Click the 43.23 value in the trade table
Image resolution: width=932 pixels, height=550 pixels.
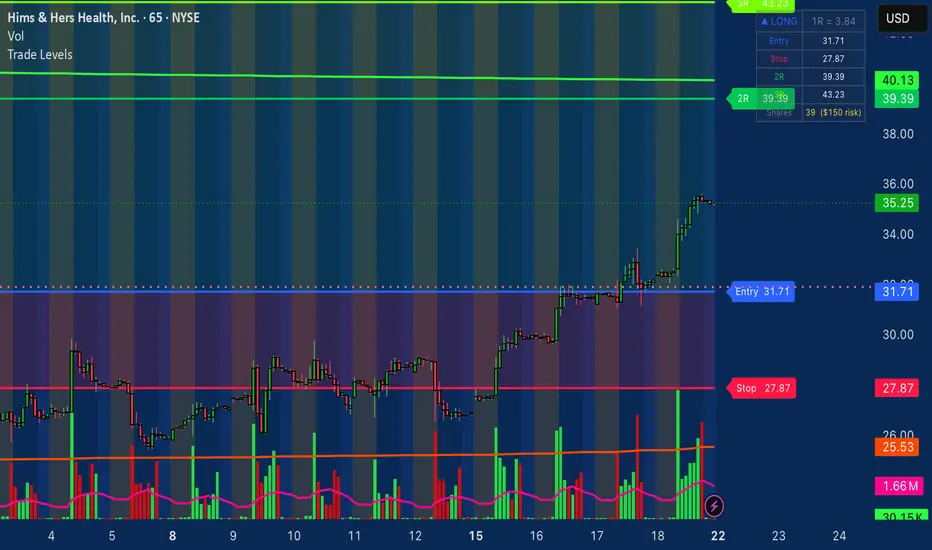(x=833, y=95)
